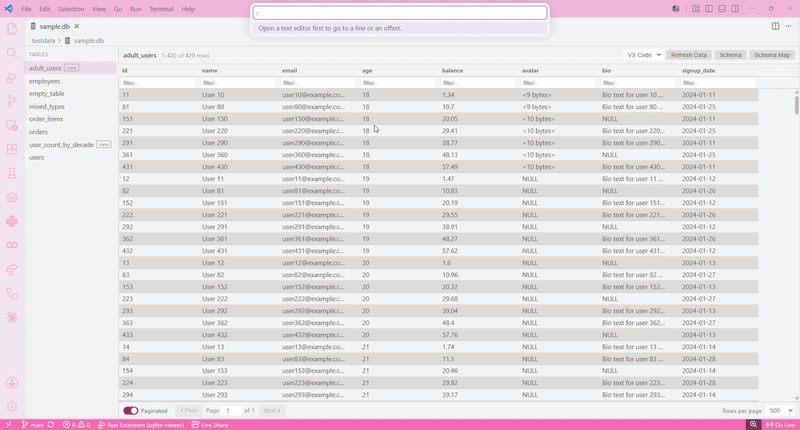Click the Refresh Data button
Viewport: 800px width, 430px height.
[x=688, y=55]
